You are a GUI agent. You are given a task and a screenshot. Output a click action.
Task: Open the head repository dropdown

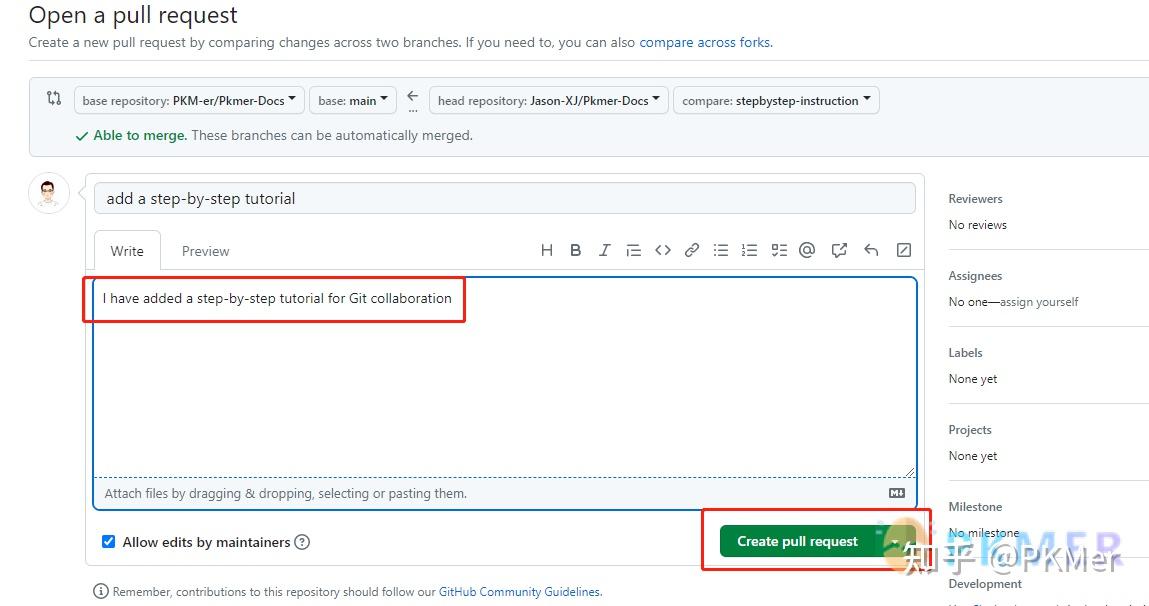coord(549,100)
